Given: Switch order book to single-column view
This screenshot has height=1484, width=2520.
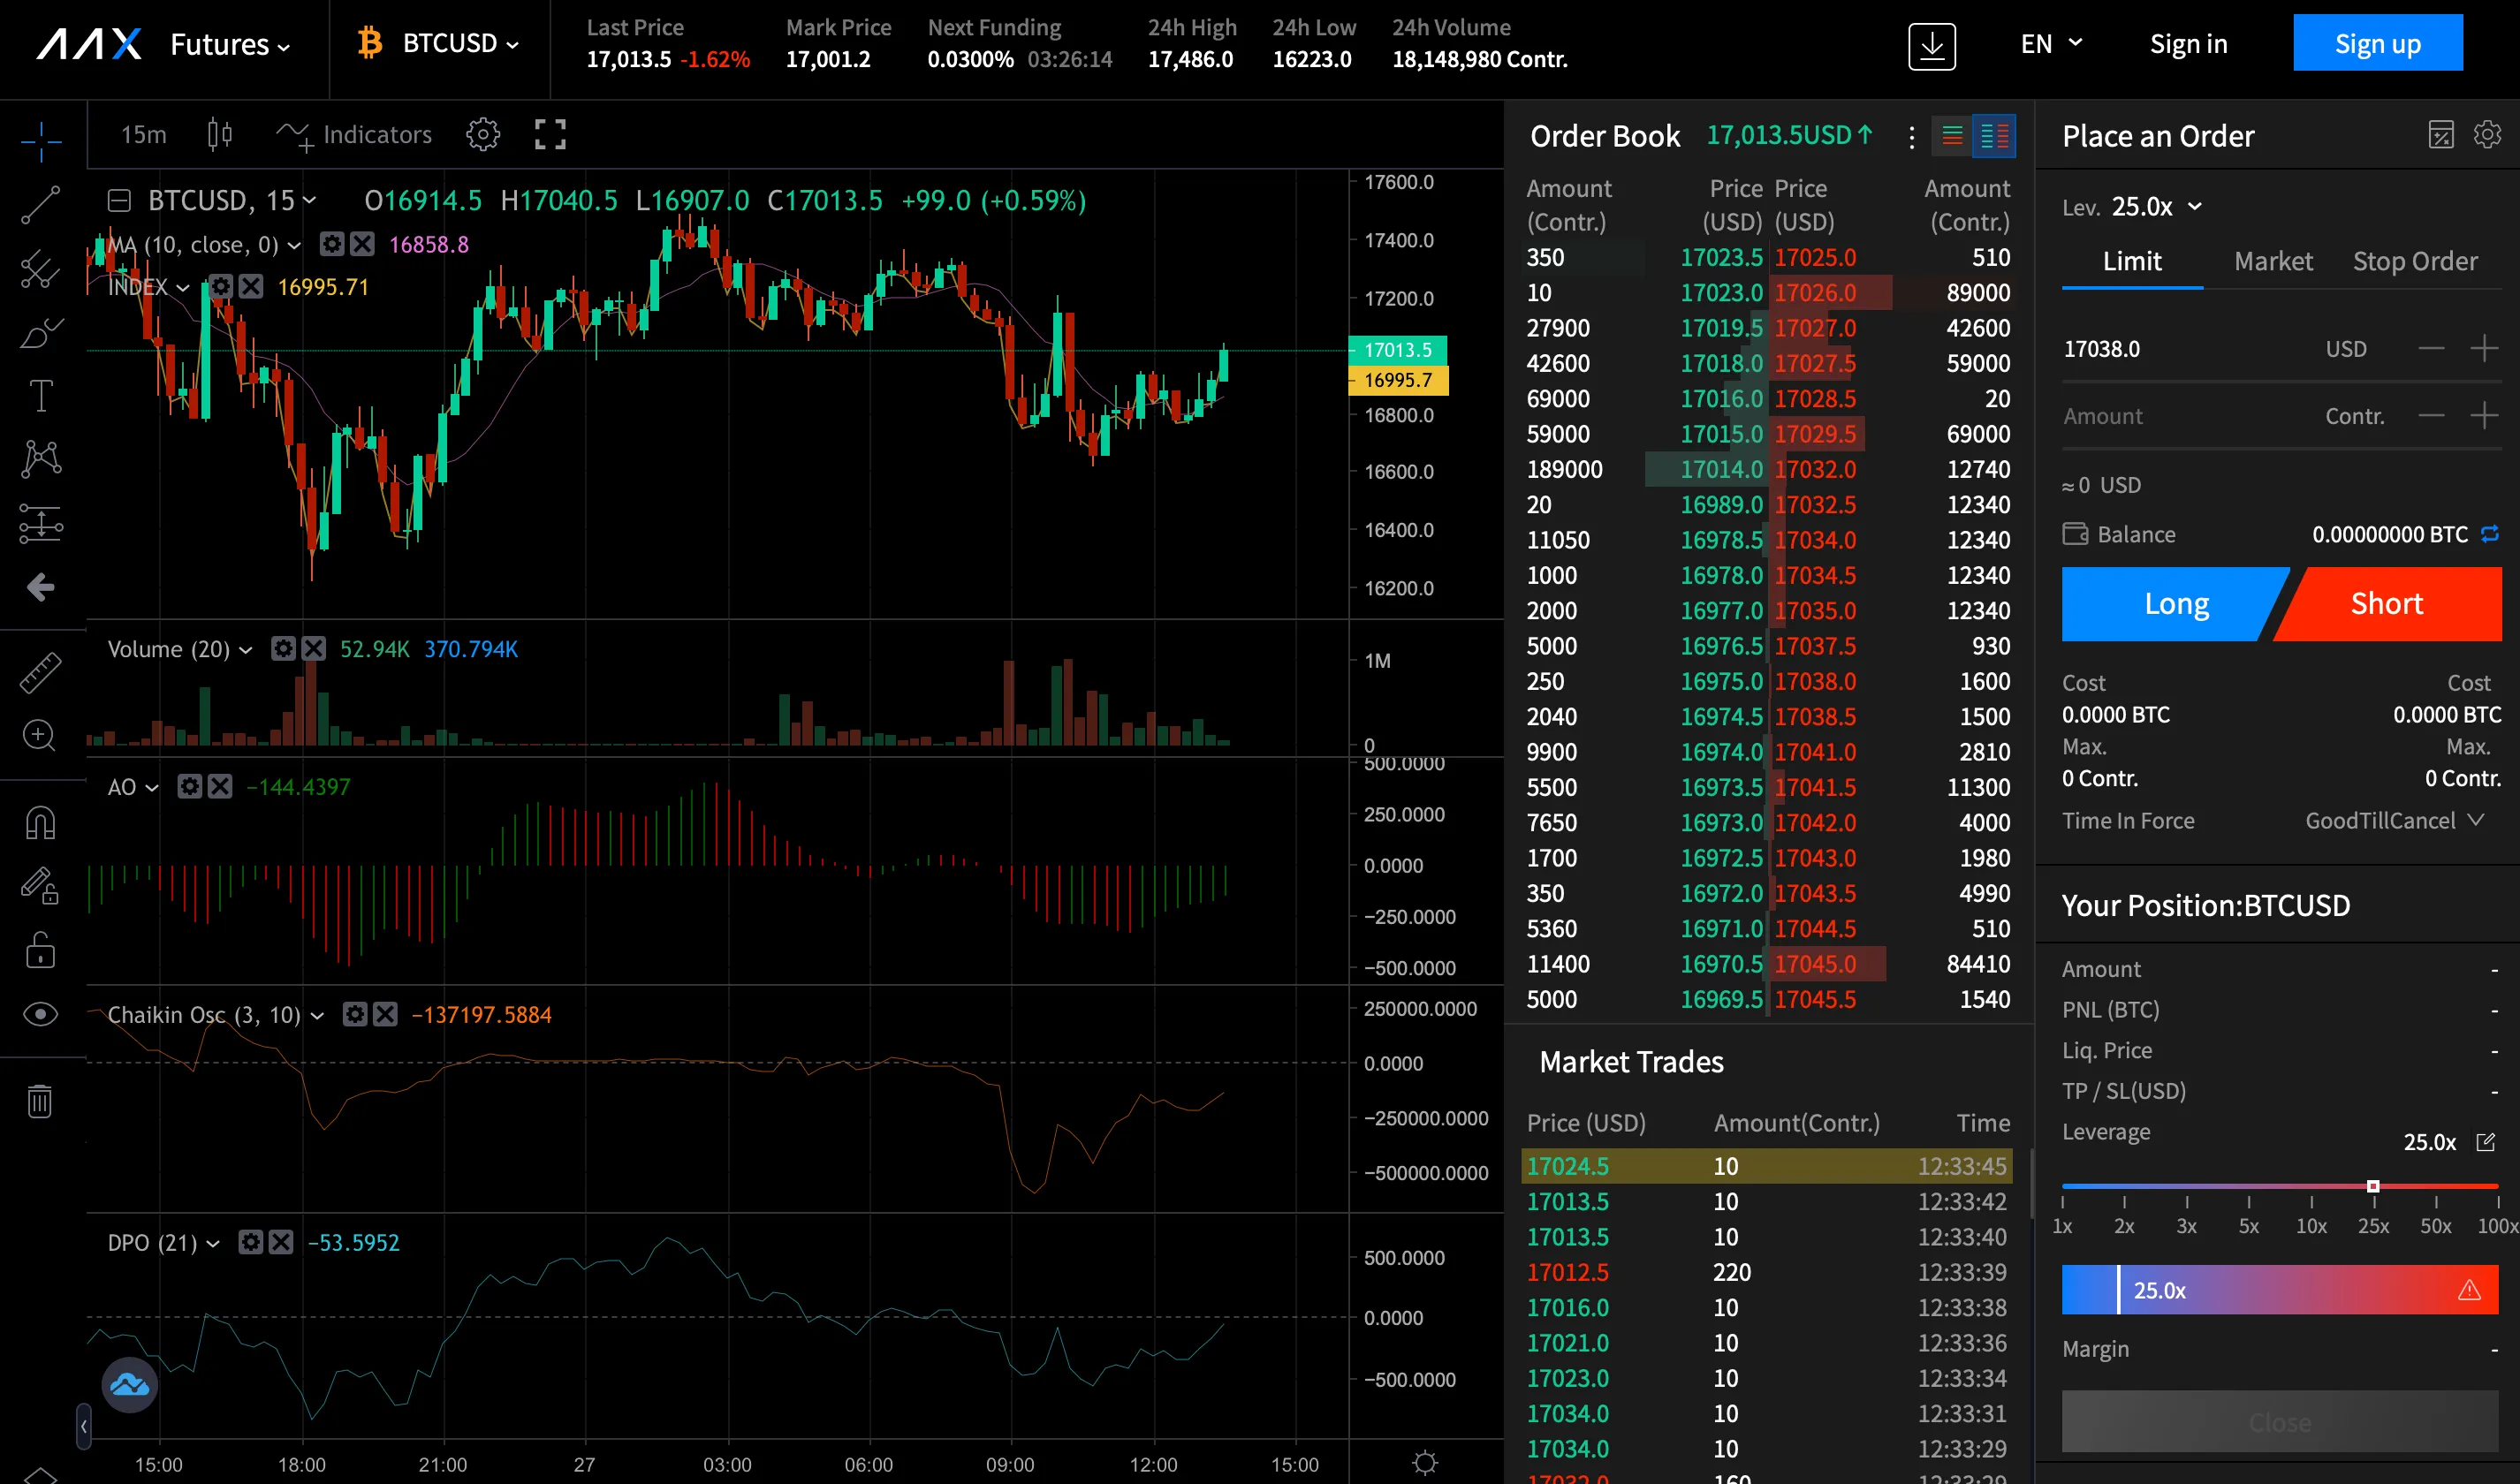Looking at the screenshot, I should coord(1951,136).
